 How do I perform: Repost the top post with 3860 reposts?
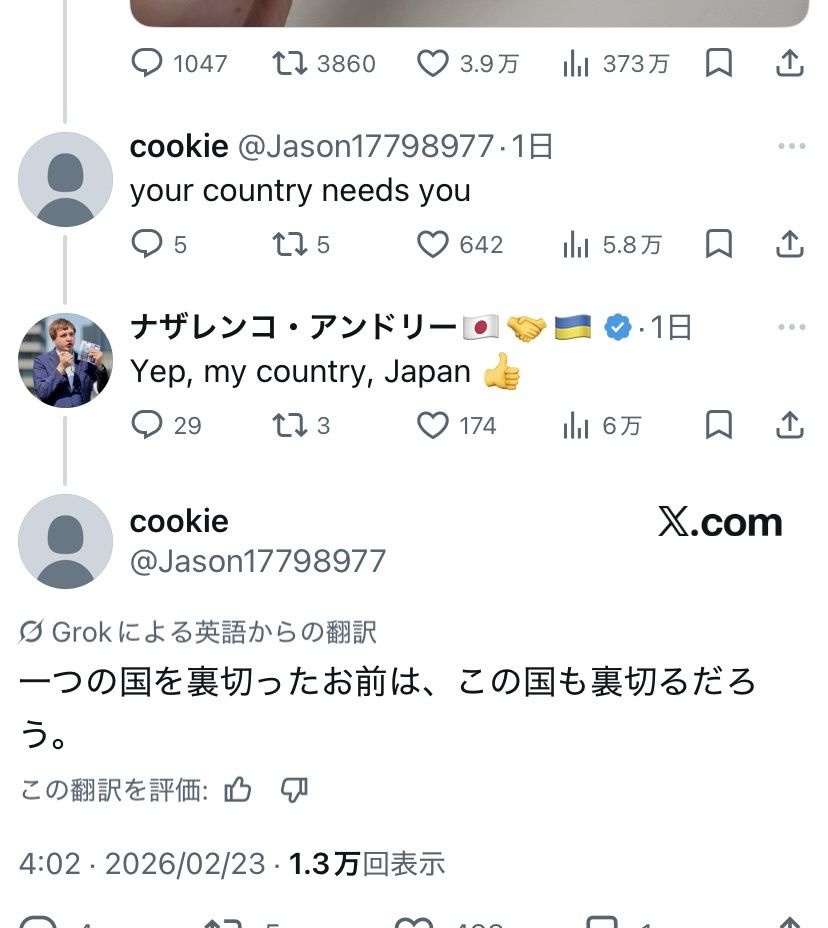point(290,64)
